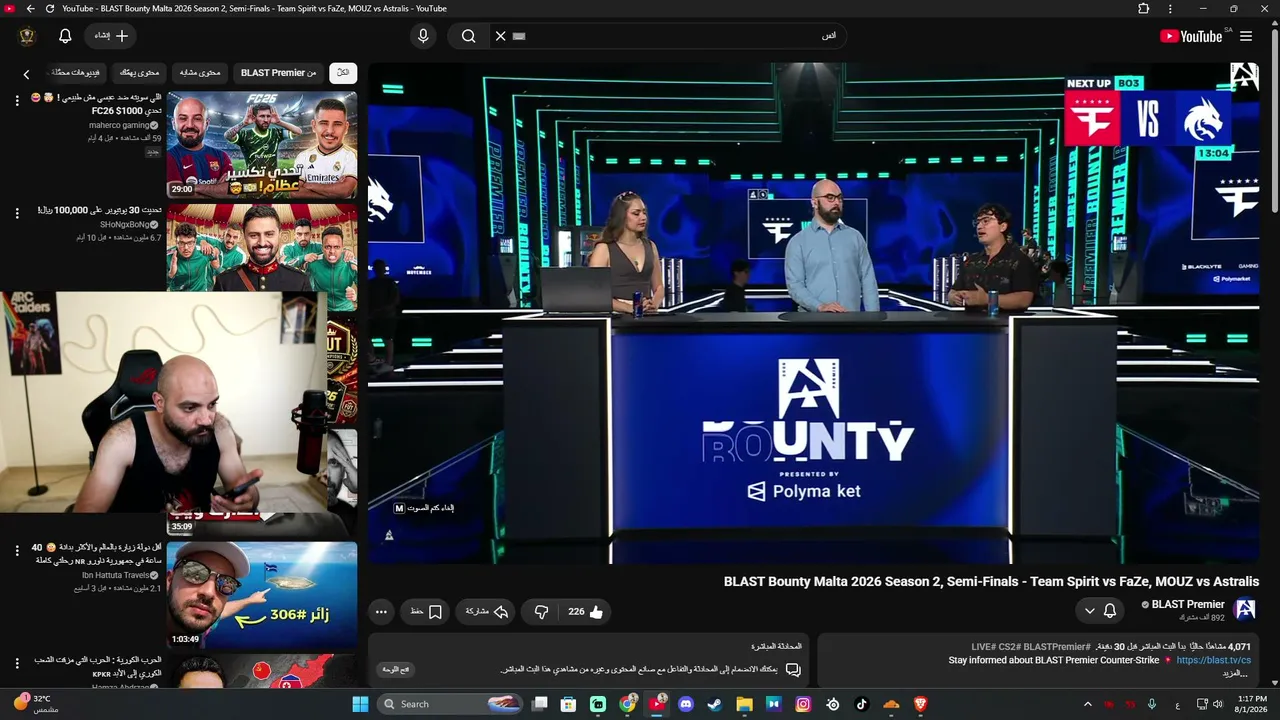This screenshot has height=720, width=1280.
Task: Open browser extensions puzzle icon
Action: click(1144, 9)
